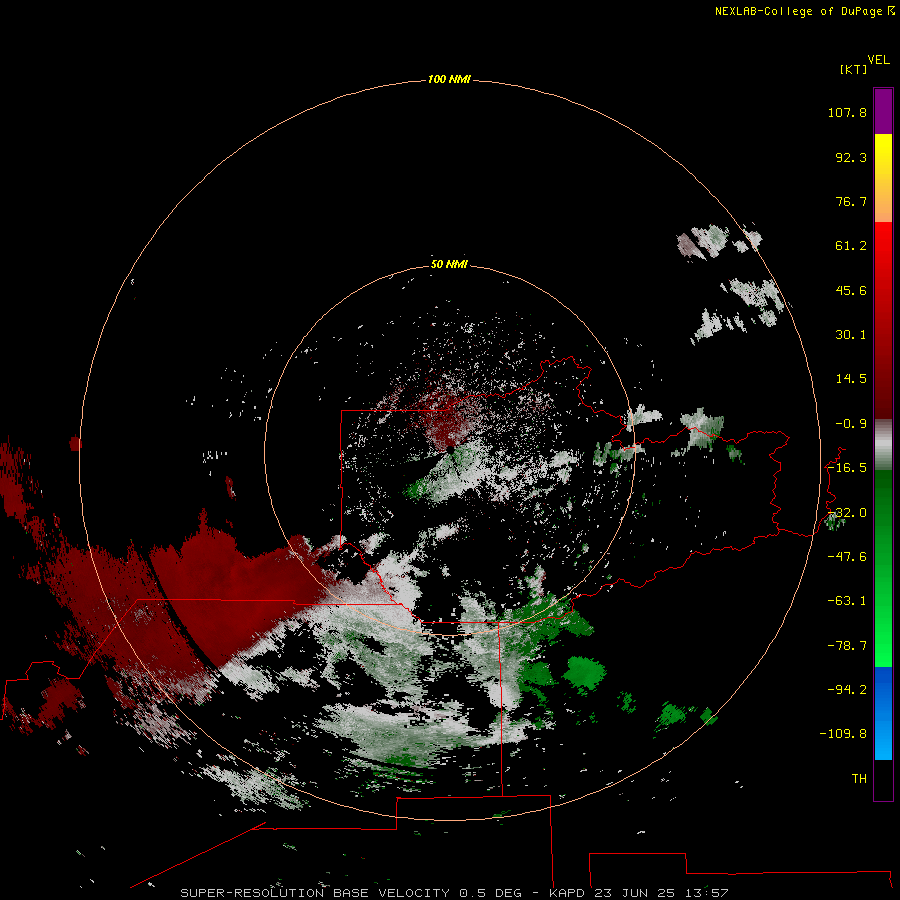Click the -16.5 velocity scale value

click(x=847, y=468)
